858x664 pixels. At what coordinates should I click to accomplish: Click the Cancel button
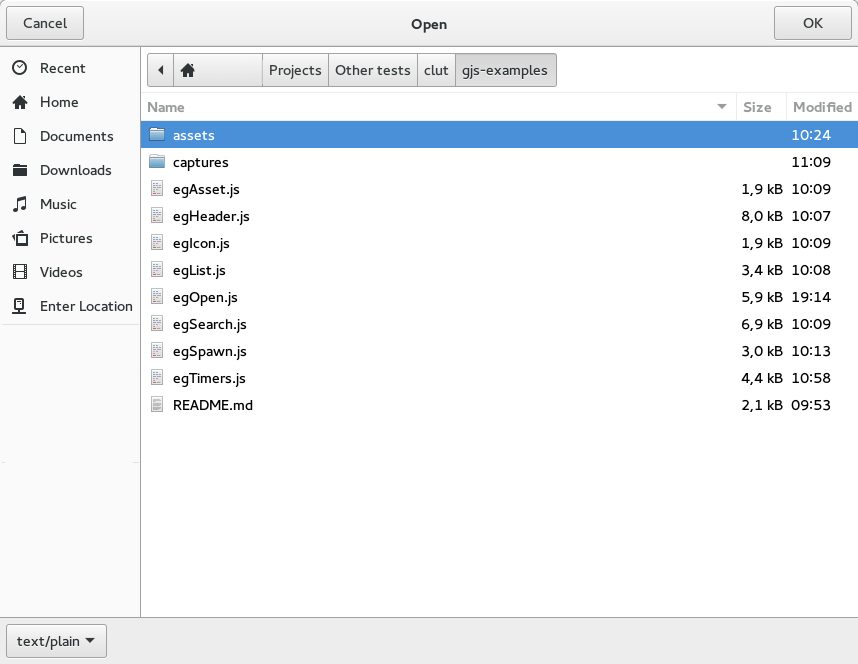click(x=45, y=23)
